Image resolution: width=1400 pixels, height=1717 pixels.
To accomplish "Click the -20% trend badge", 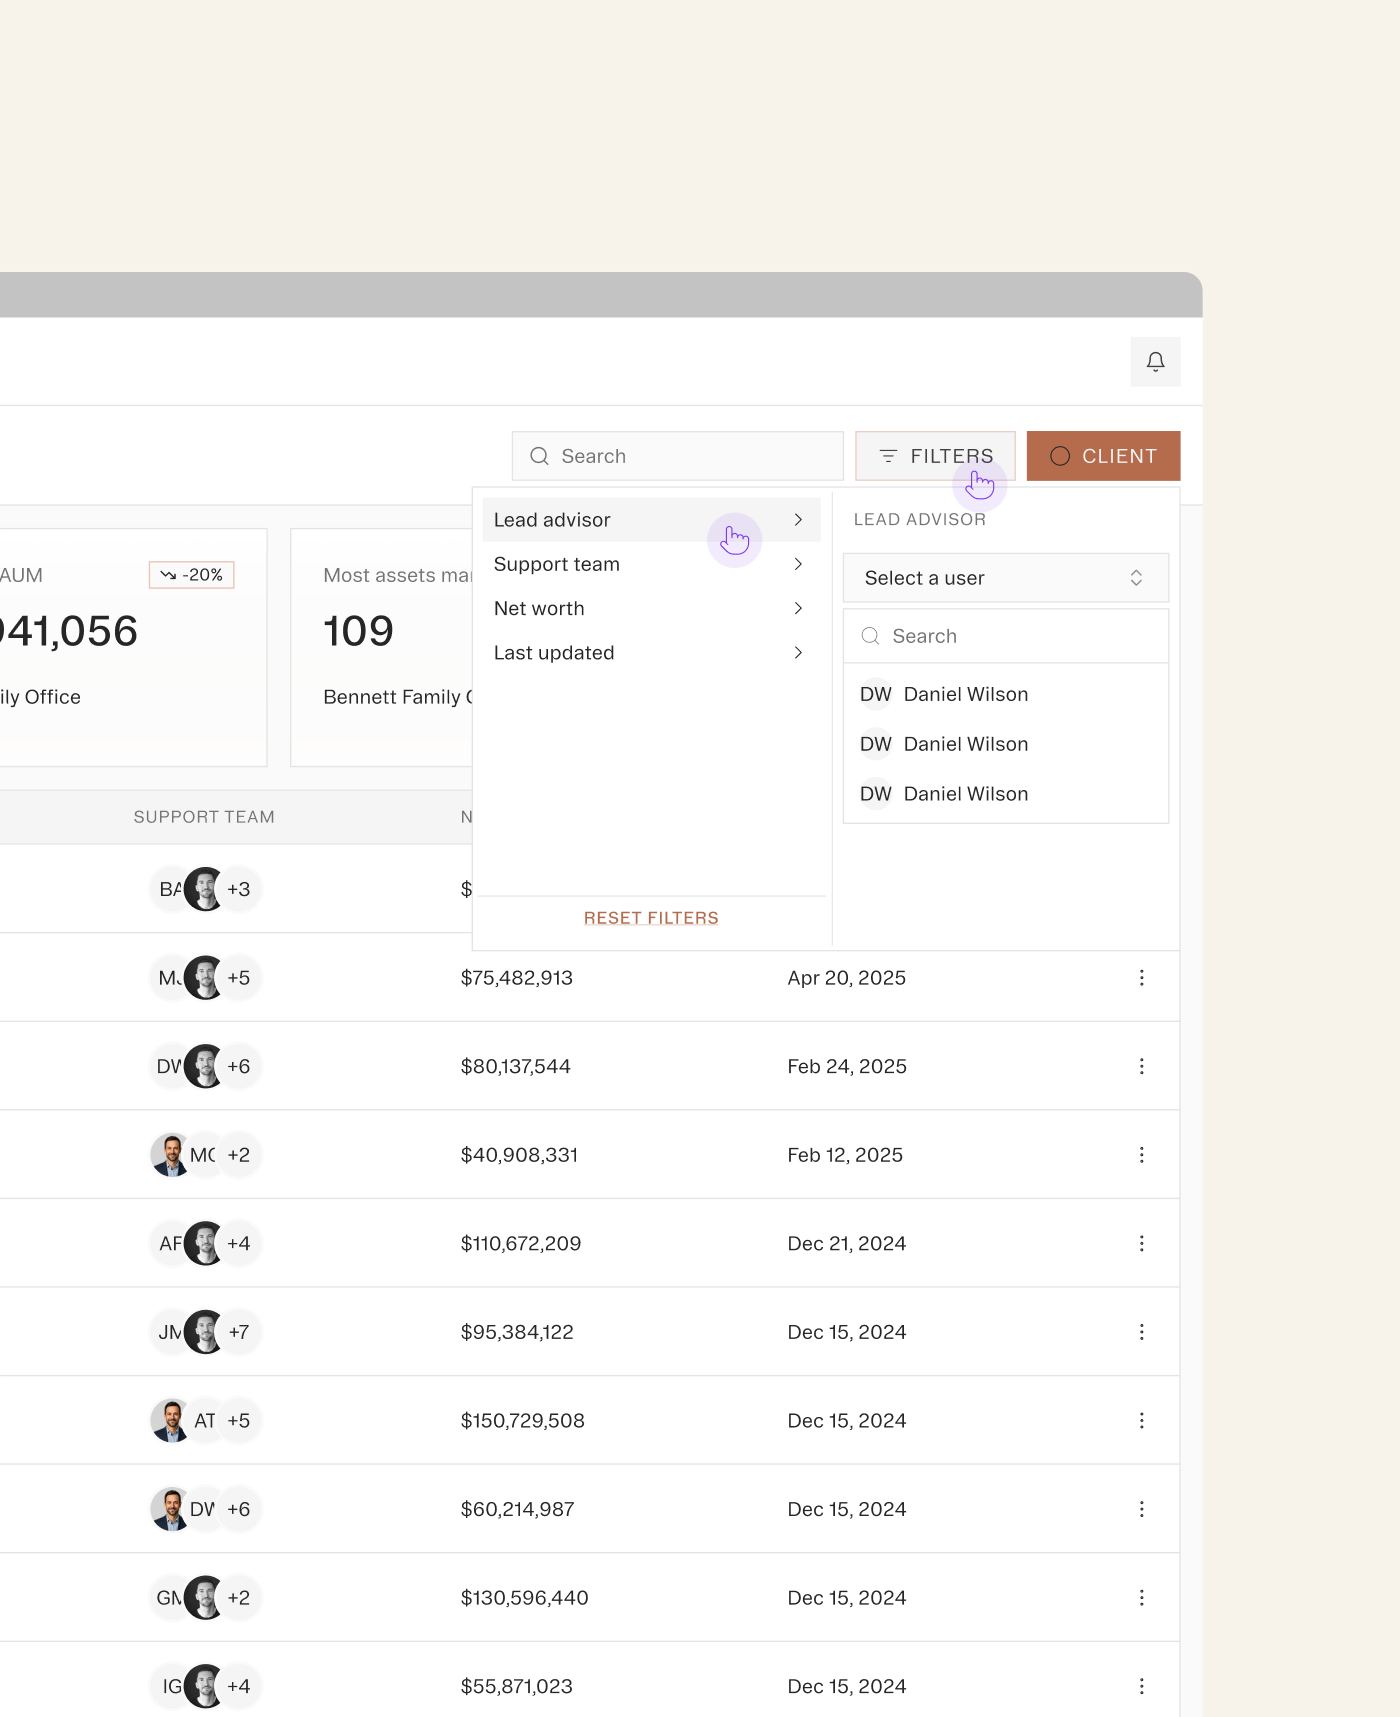I will pos(191,575).
